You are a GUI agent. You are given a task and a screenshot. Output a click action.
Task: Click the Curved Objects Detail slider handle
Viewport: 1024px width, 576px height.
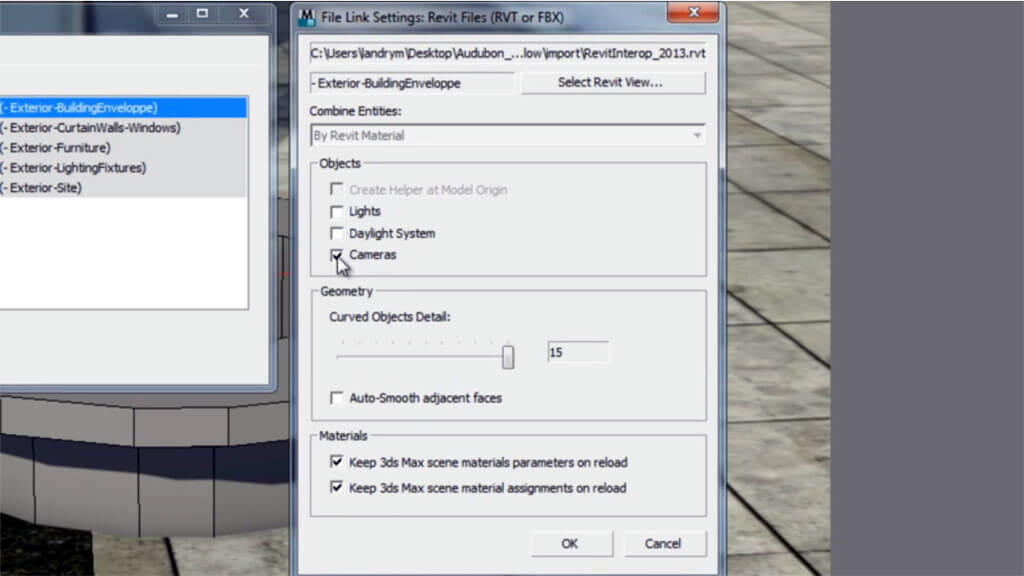tap(508, 357)
